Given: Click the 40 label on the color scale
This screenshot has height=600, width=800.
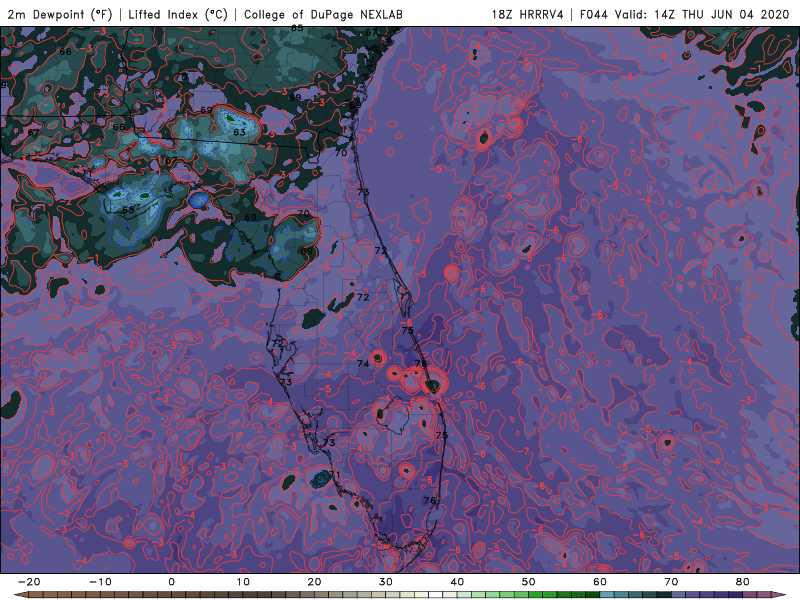Looking at the screenshot, I should click(457, 582).
